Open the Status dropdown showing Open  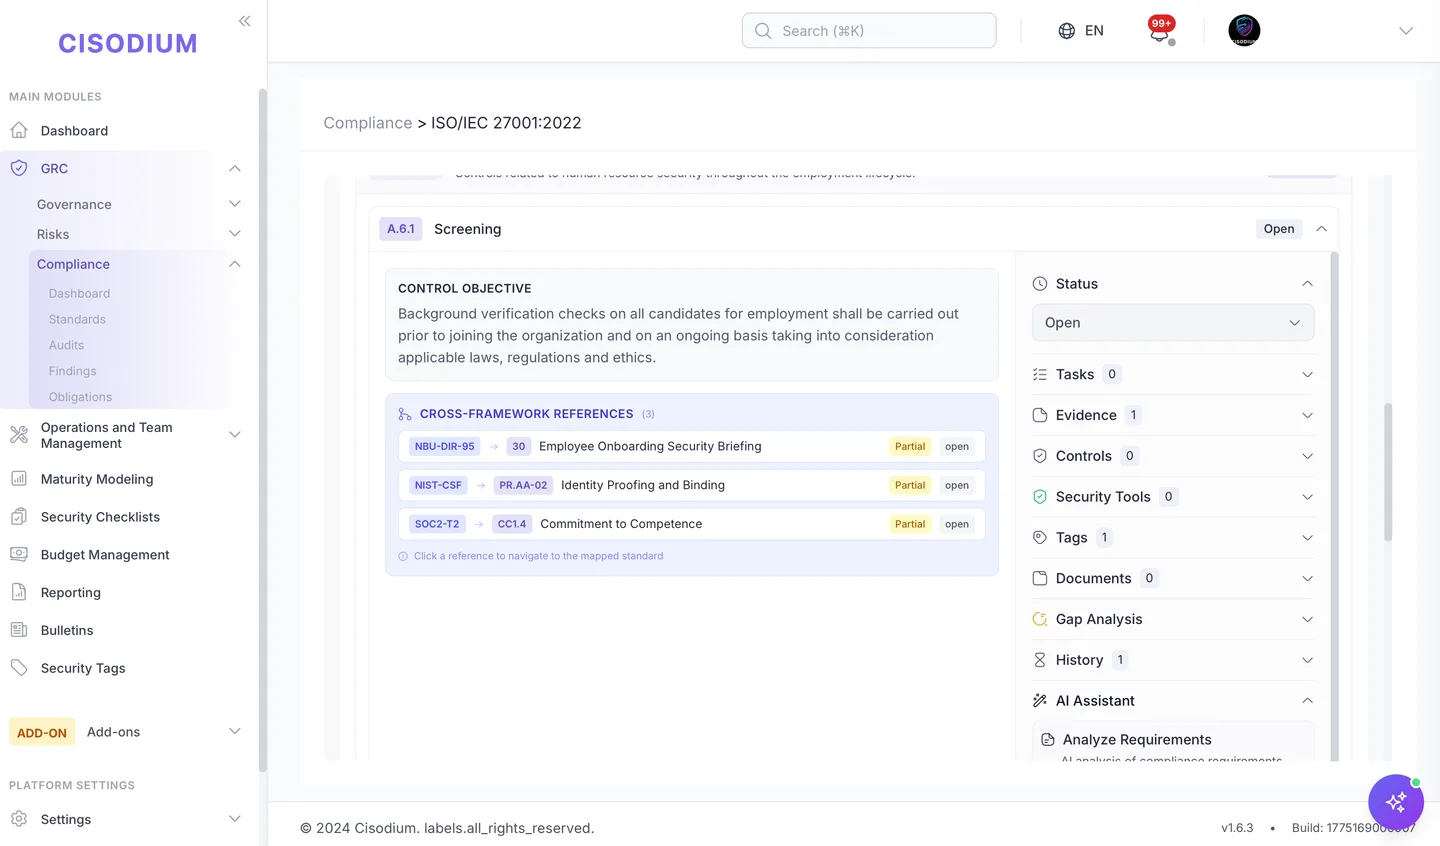[x=1173, y=323]
